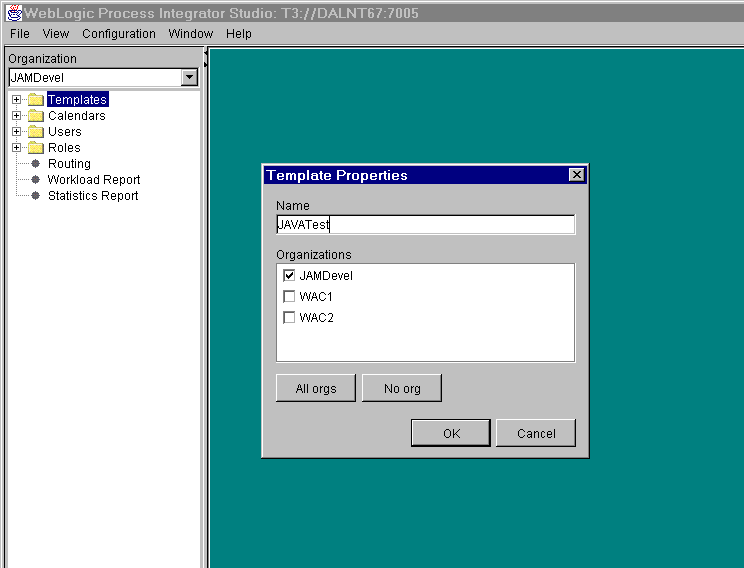The width and height of the screenshot is (744, 568).
Task: Click the Users folder icon
Action: click(36, 131)
